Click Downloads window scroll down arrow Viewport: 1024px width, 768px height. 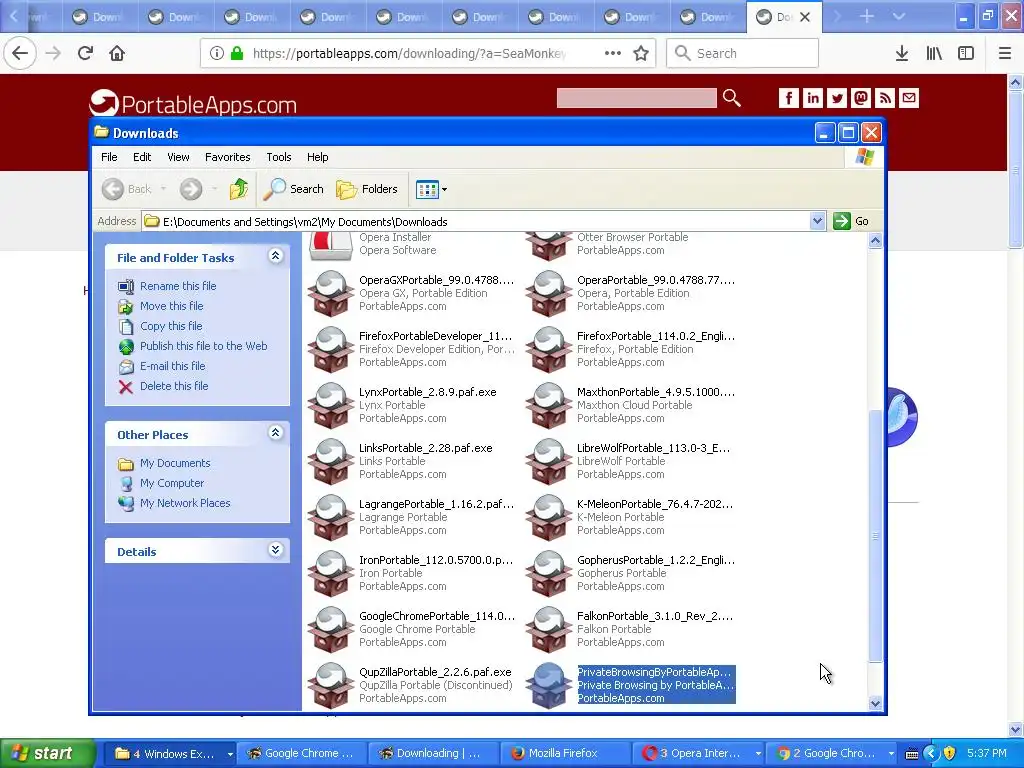(875, 703)
